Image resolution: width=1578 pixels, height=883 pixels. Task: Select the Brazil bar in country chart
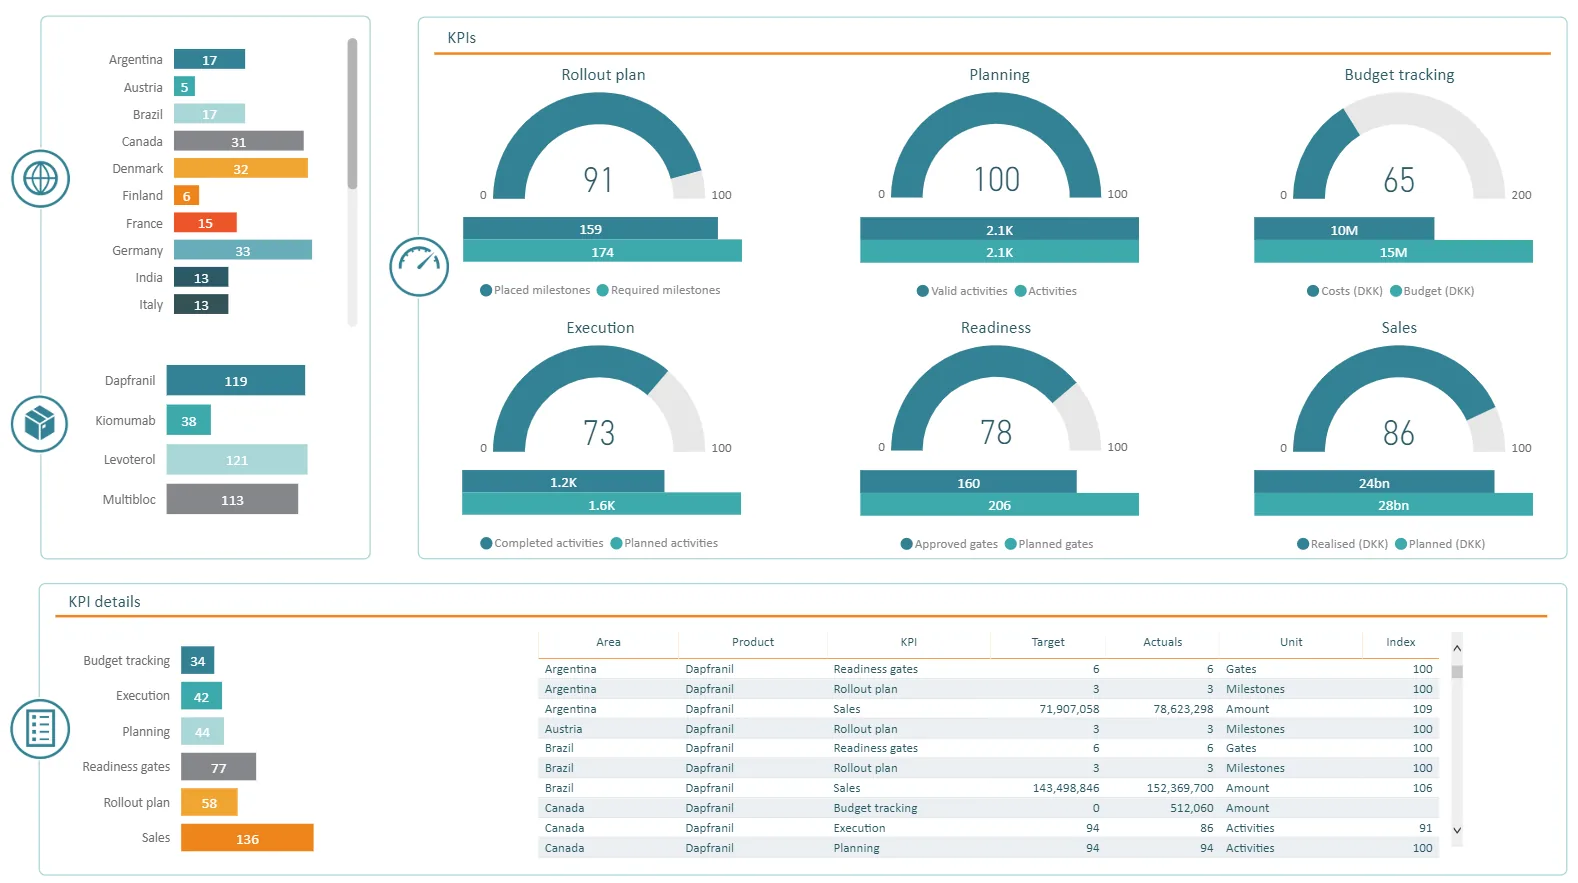[x=209, y=114]
